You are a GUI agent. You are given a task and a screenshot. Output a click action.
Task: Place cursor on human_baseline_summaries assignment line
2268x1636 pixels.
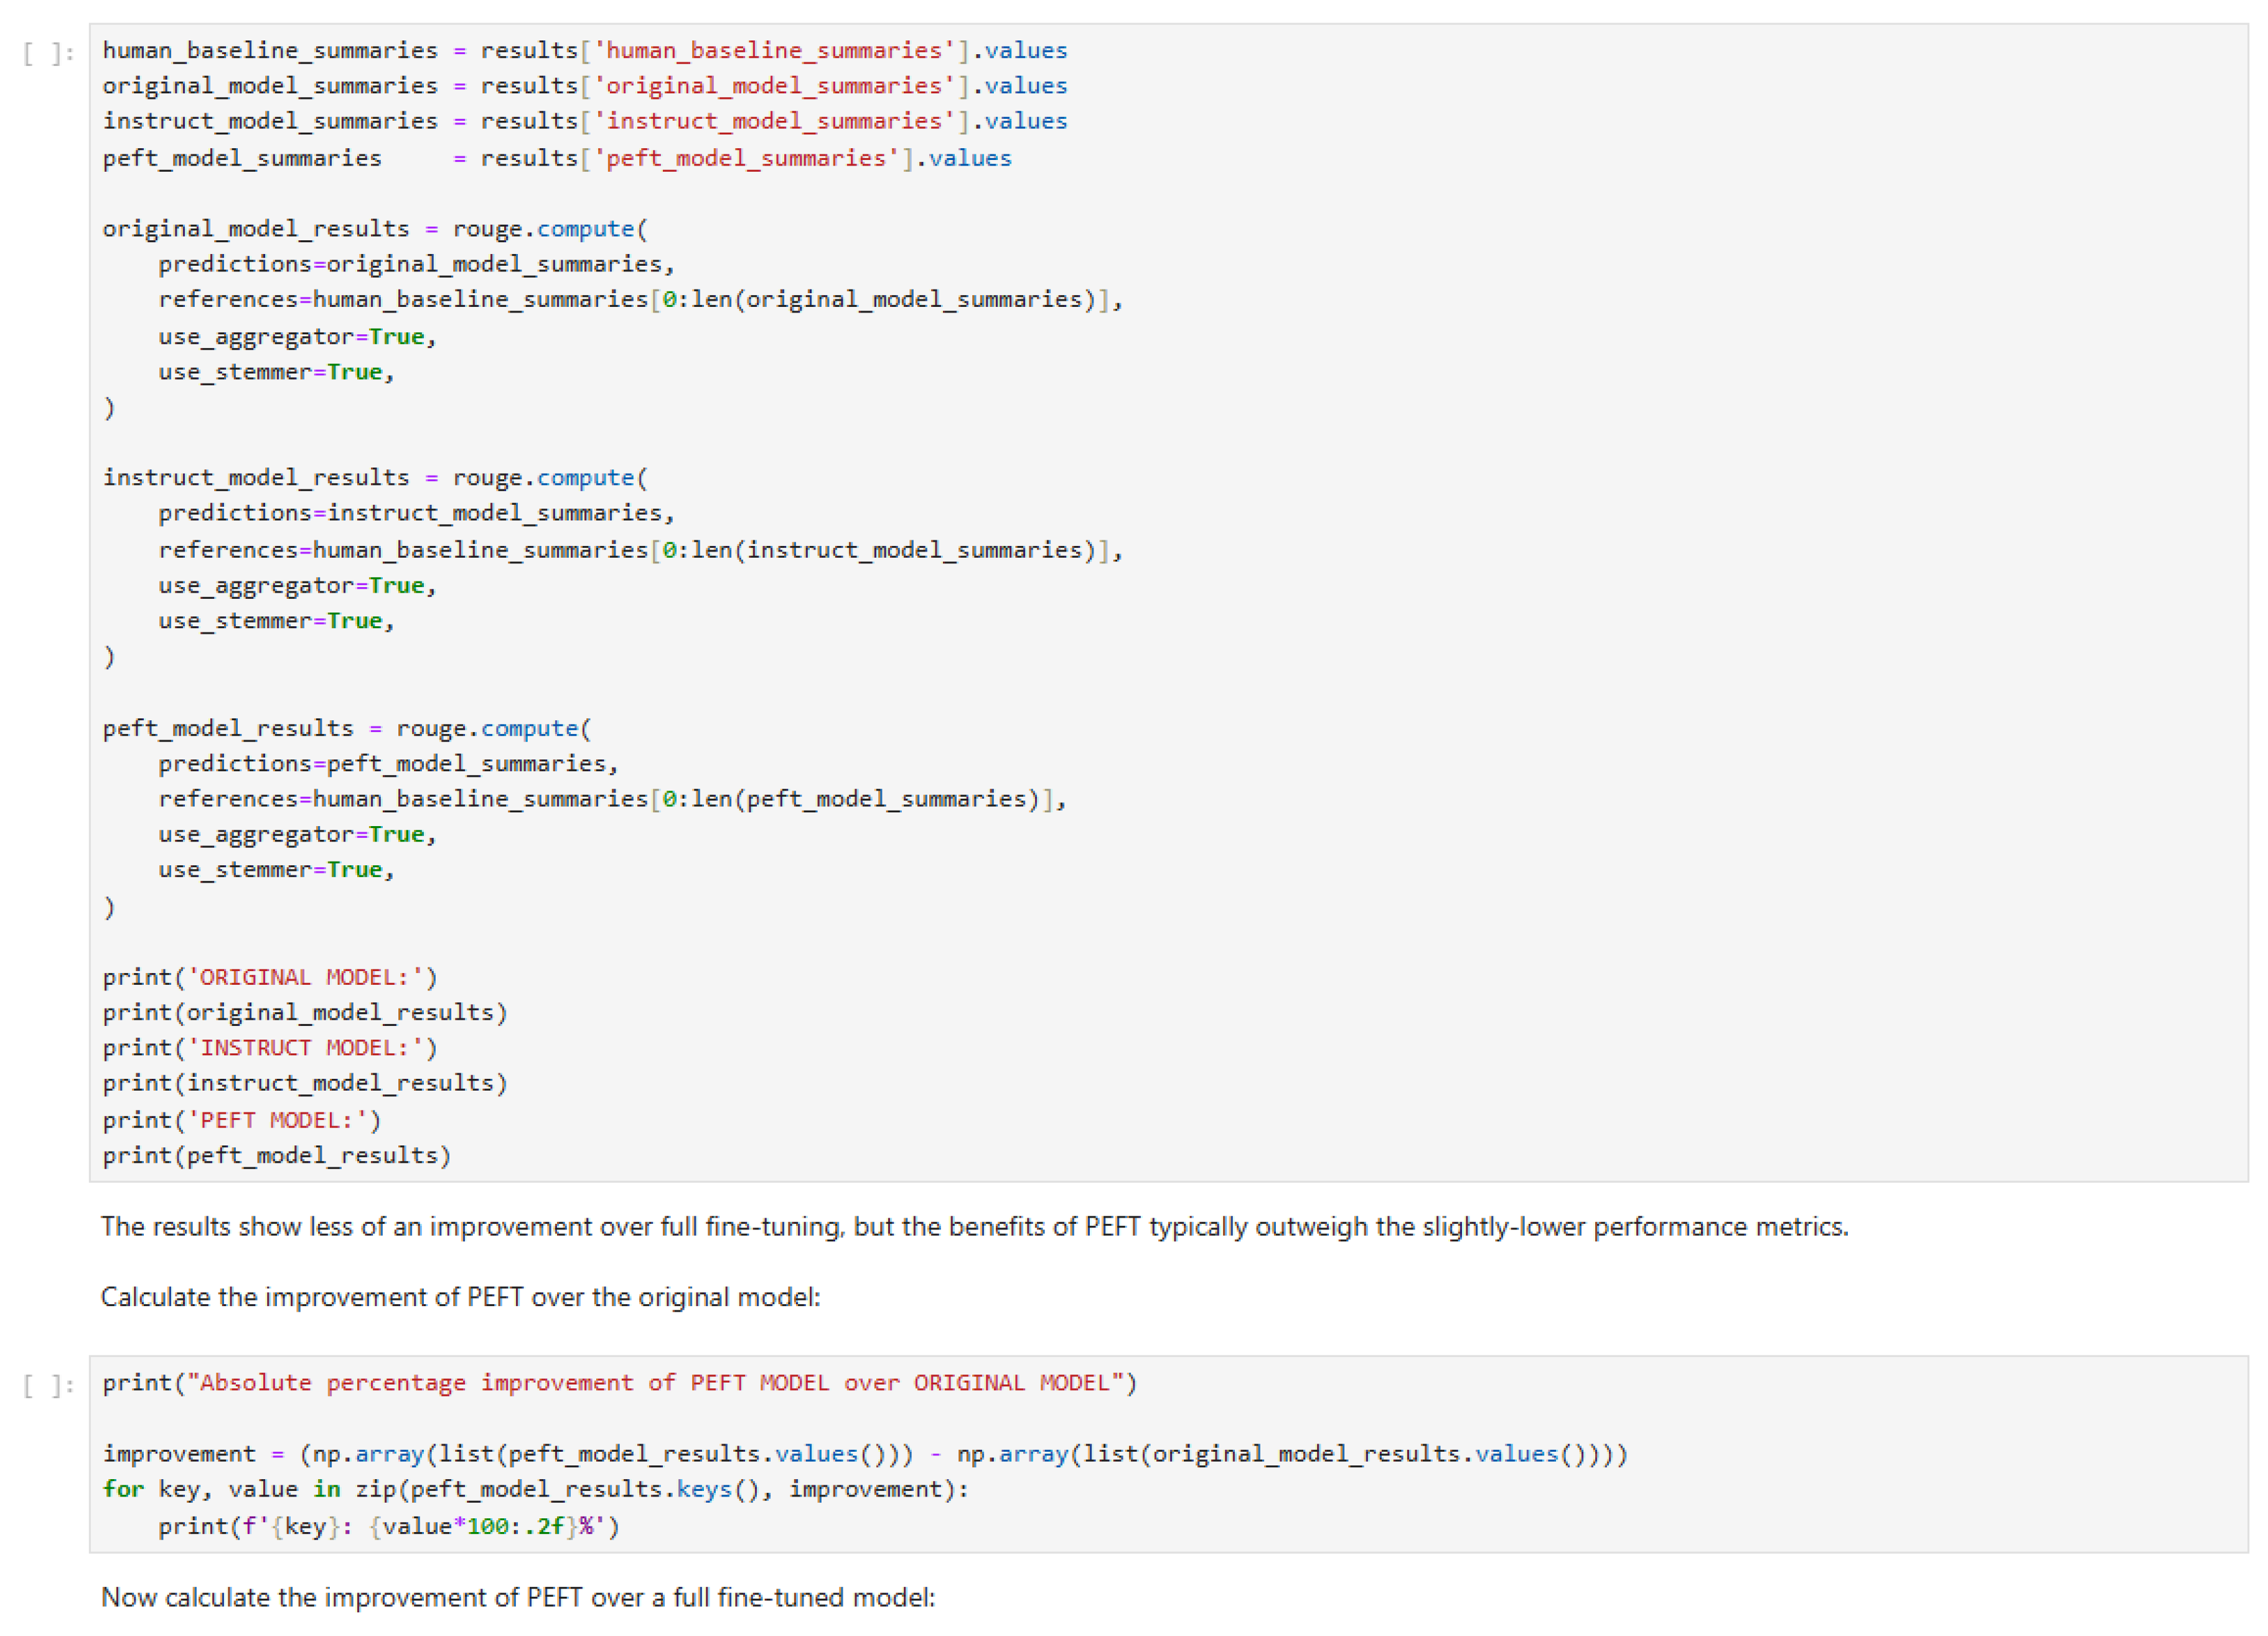[x=584, y=51]
